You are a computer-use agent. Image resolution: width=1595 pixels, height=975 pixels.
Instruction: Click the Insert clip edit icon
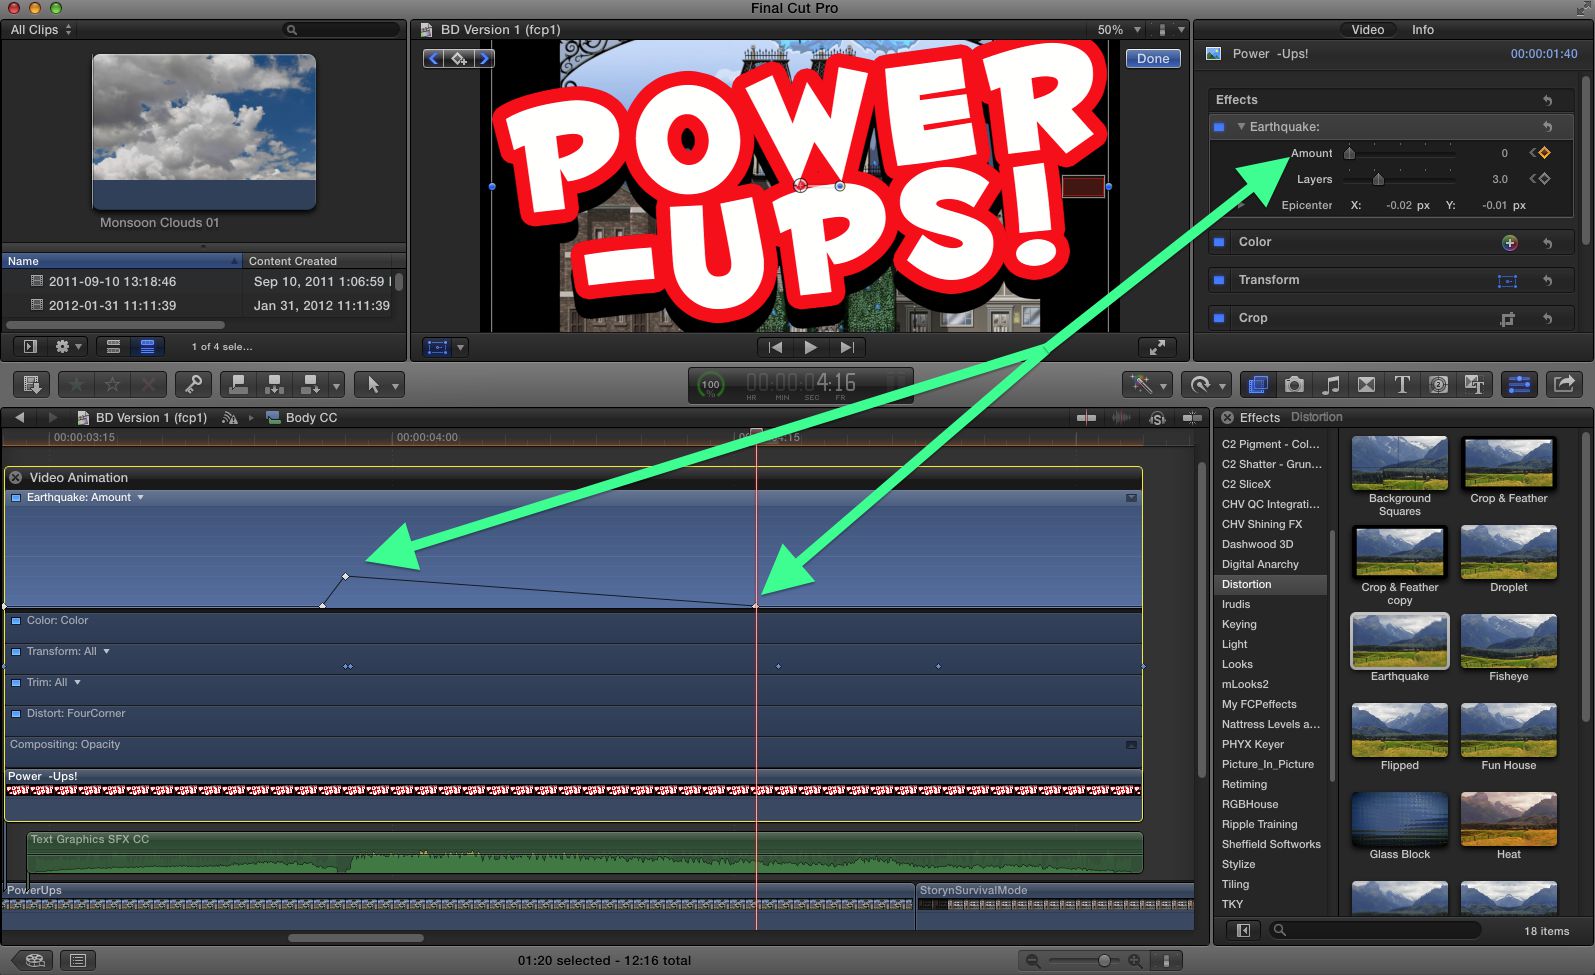[x=274, y=385]
